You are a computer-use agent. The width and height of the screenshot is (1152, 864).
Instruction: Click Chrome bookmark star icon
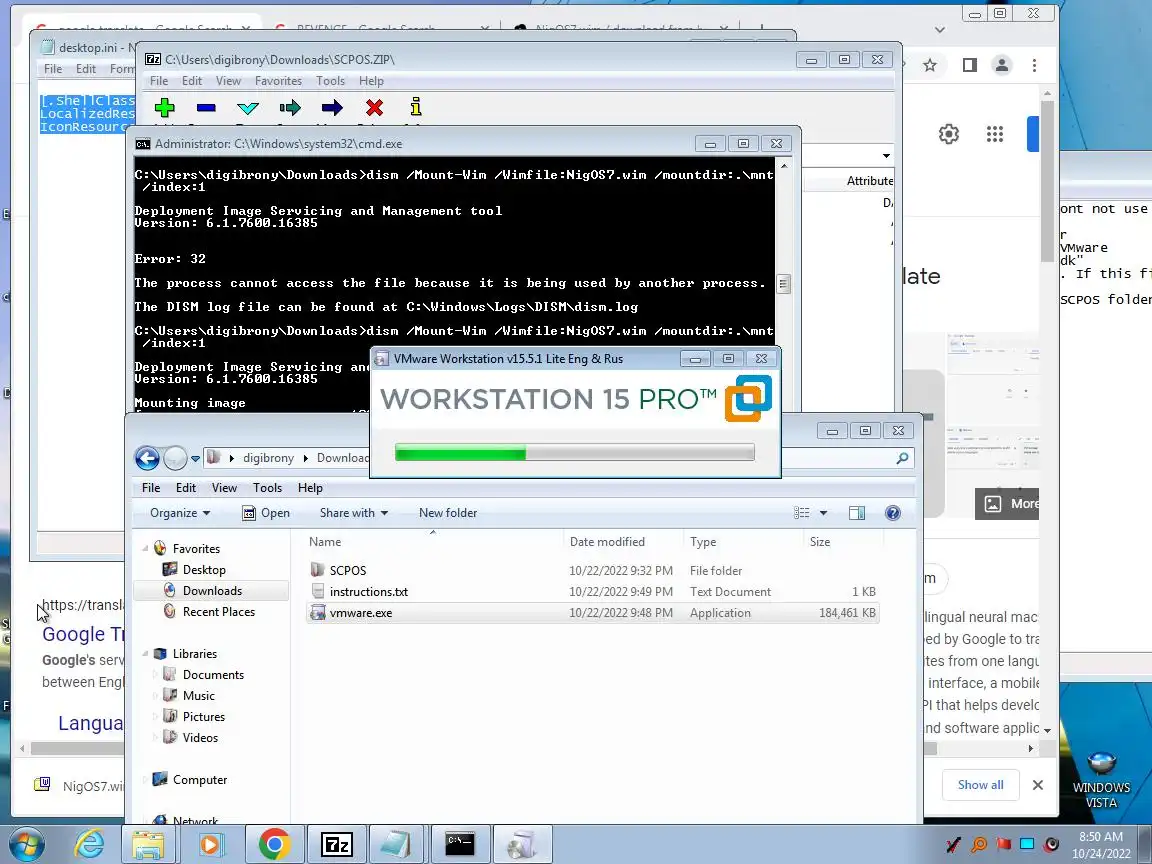click(x=930, y=65)
